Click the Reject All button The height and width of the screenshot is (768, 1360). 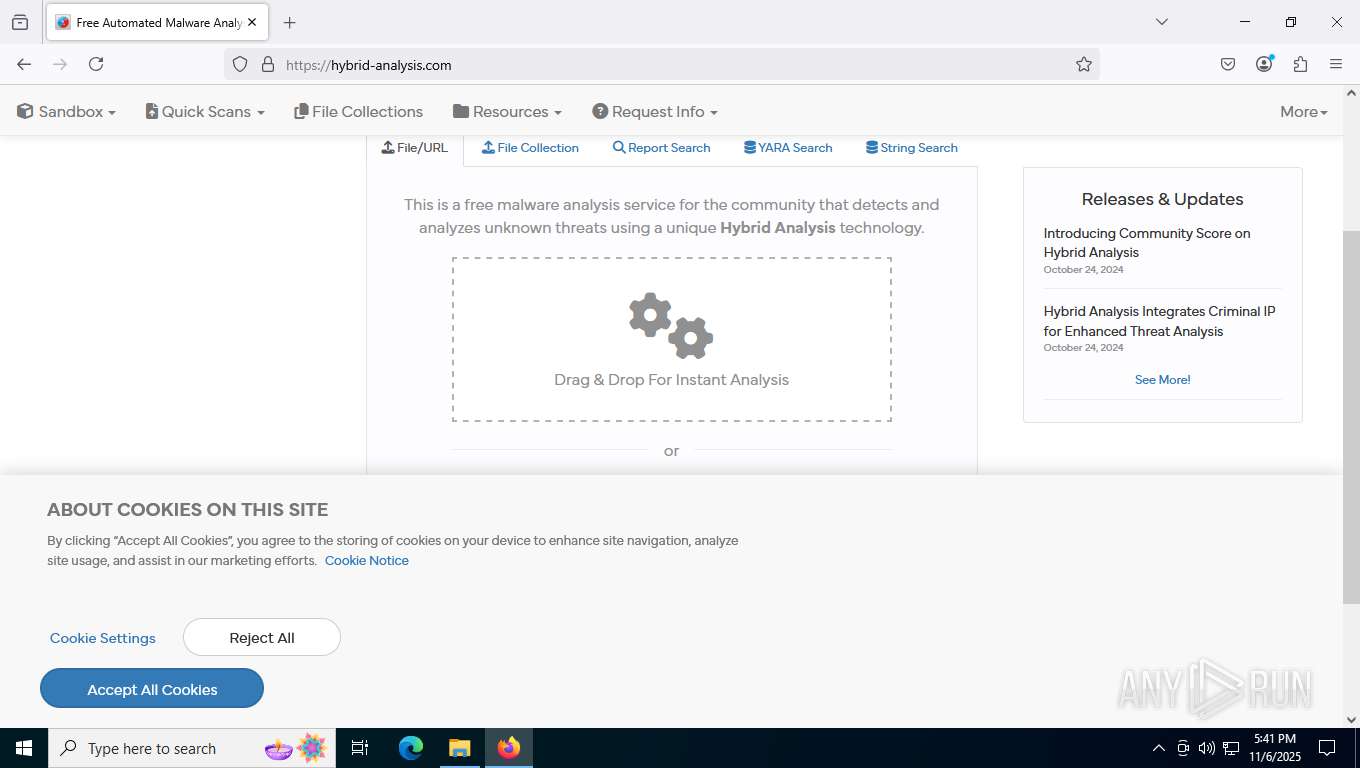pos(262,638)
